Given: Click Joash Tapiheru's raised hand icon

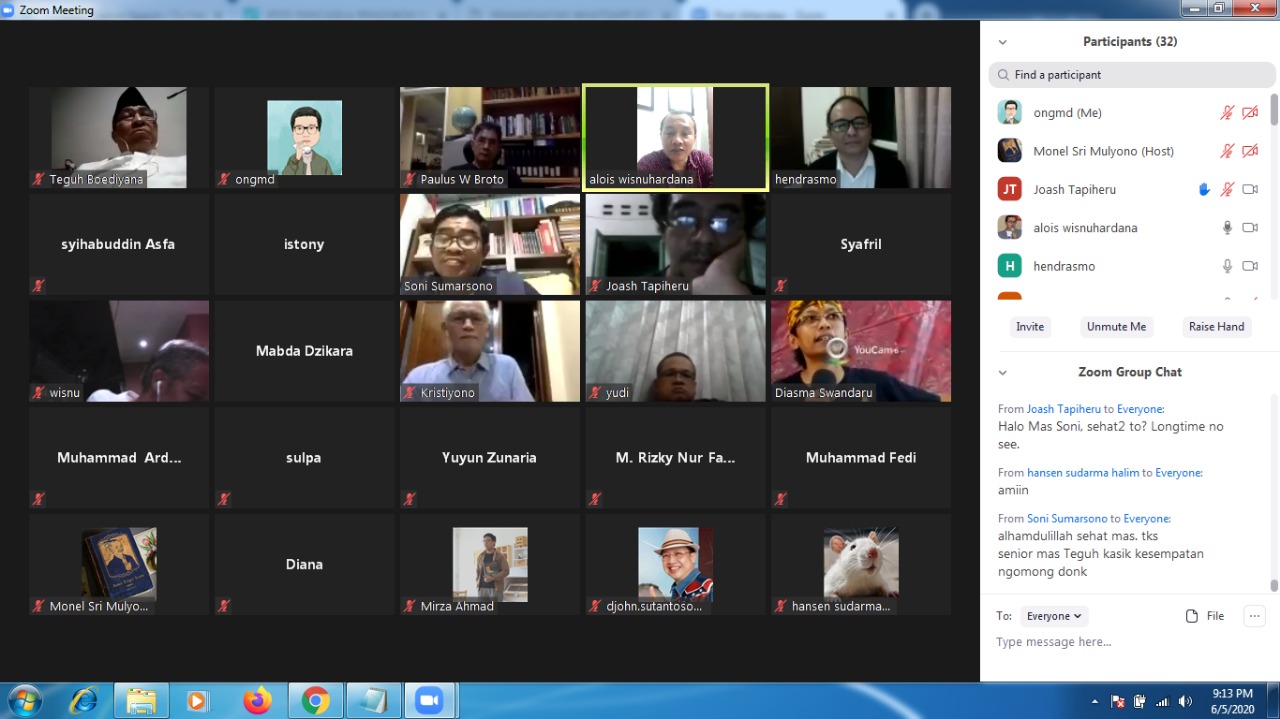Looking at the screenshot, I should tap(1205, 190).
